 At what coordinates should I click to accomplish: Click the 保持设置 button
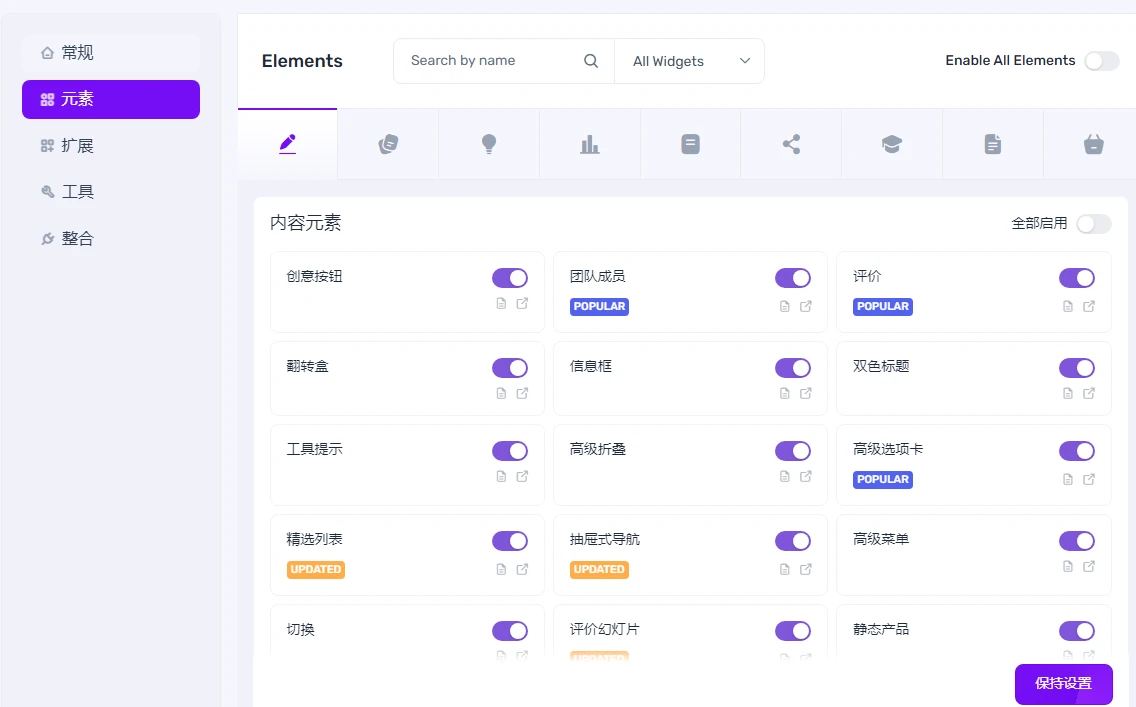click(x=1063, y=683)
